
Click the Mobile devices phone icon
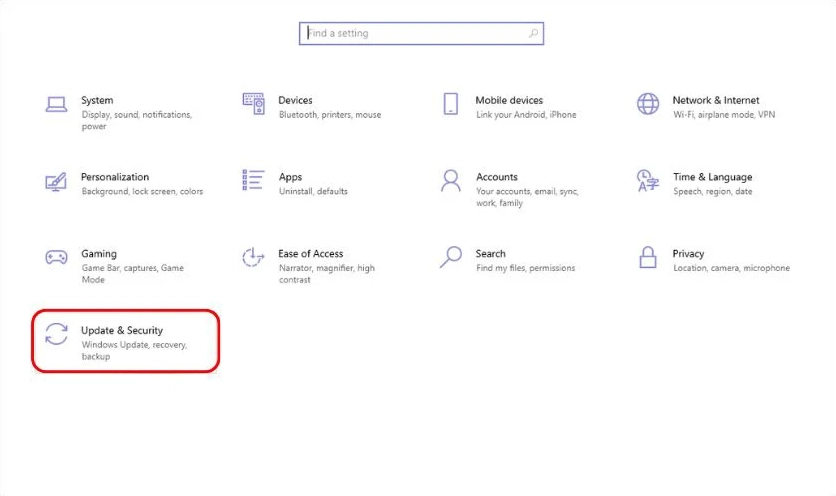click(451, 103)
